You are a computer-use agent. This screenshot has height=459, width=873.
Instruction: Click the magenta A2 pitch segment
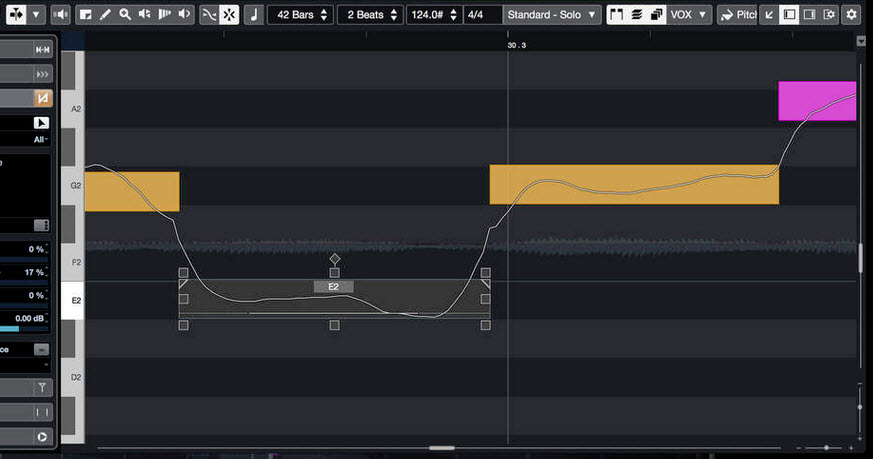coord(817,101)
